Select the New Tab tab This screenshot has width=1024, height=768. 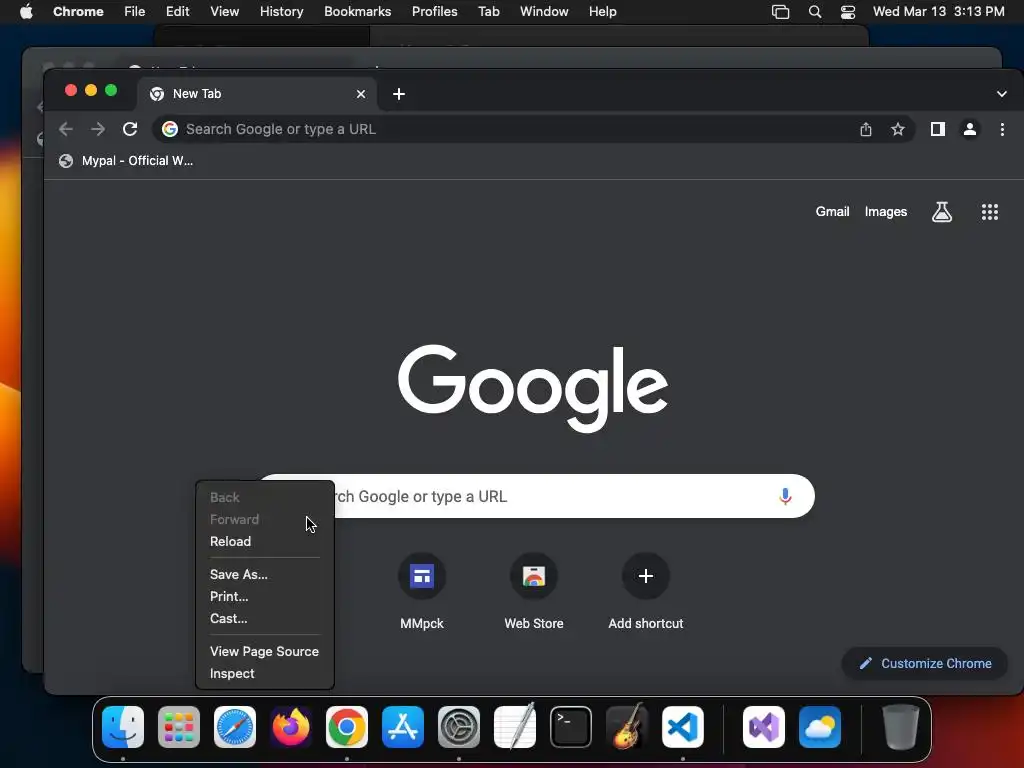(x=257, y=94)
